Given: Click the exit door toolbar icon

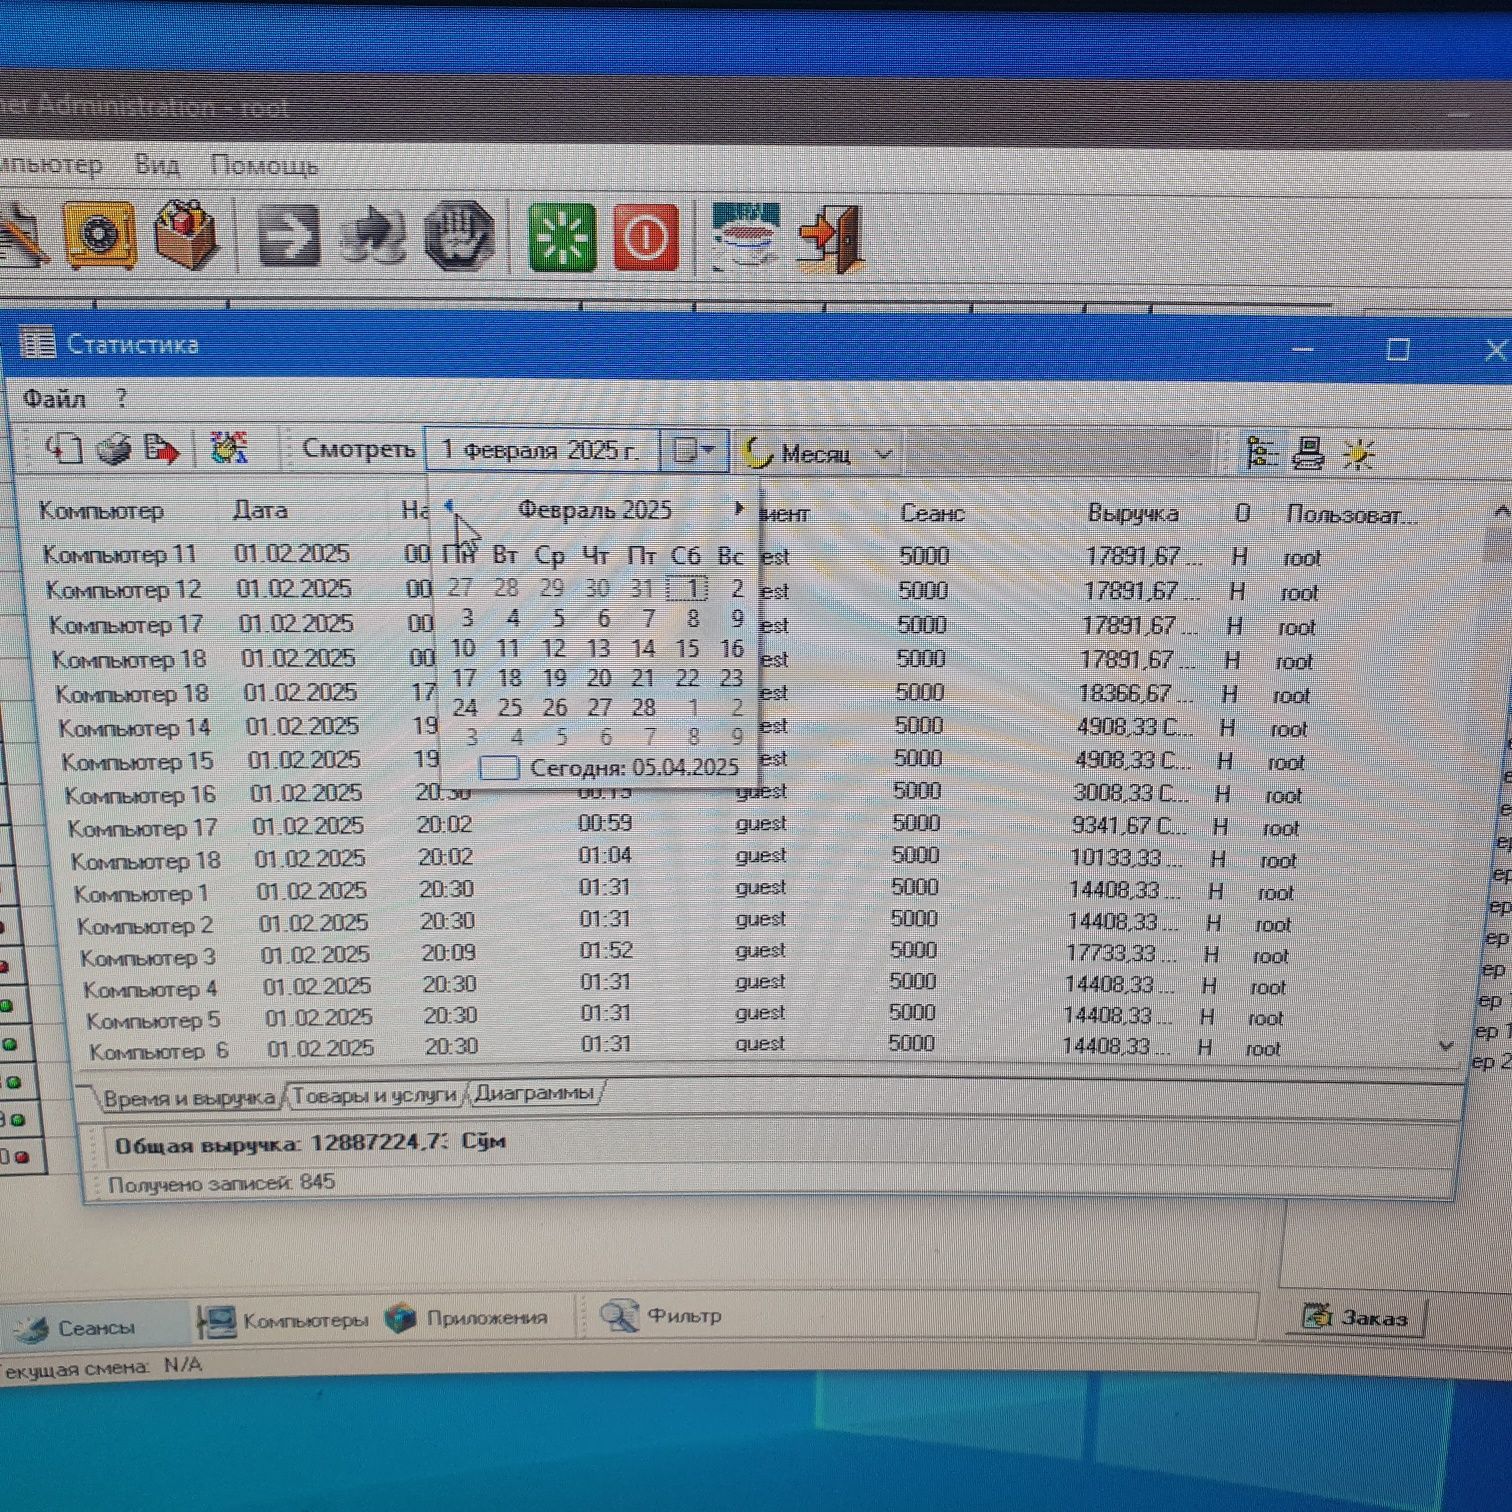Looking at the screenshot, I should pyautogui.click(x=832, y=238).
